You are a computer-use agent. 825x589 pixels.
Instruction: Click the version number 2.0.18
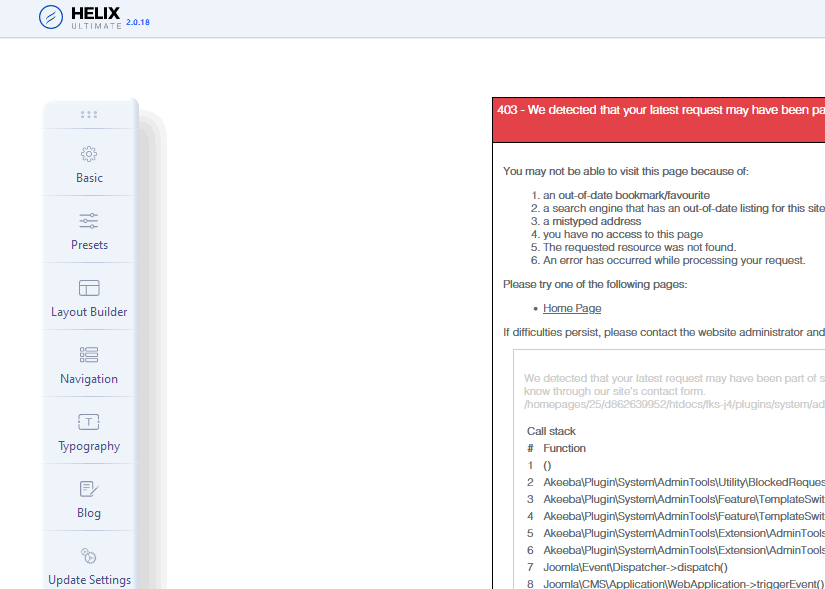[138, 22]
